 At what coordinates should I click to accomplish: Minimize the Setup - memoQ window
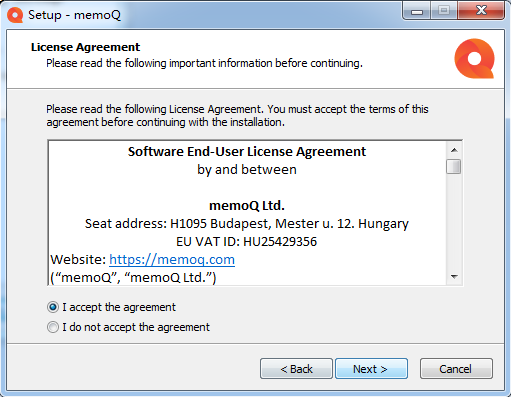coord(417,11)
